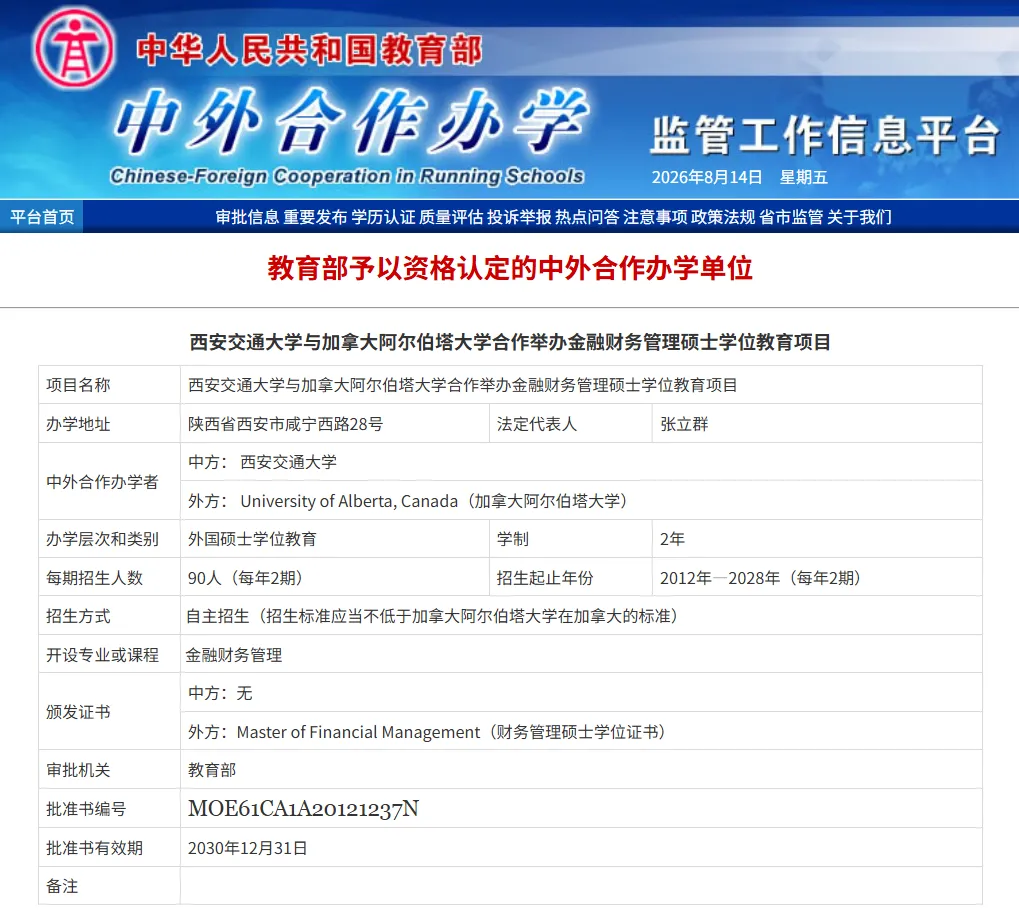Click the 招生起止年份 label cell
Image resolution: width=1019 pixels, height=915 pixels.
(x=571, y=577)
